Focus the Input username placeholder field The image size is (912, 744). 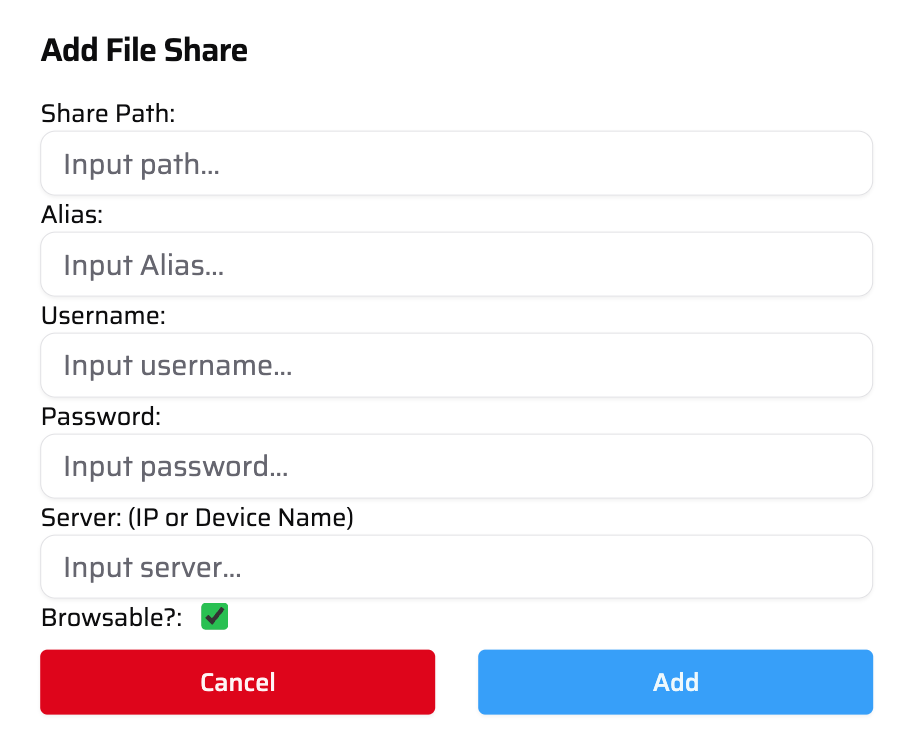[x=456, y=365]
